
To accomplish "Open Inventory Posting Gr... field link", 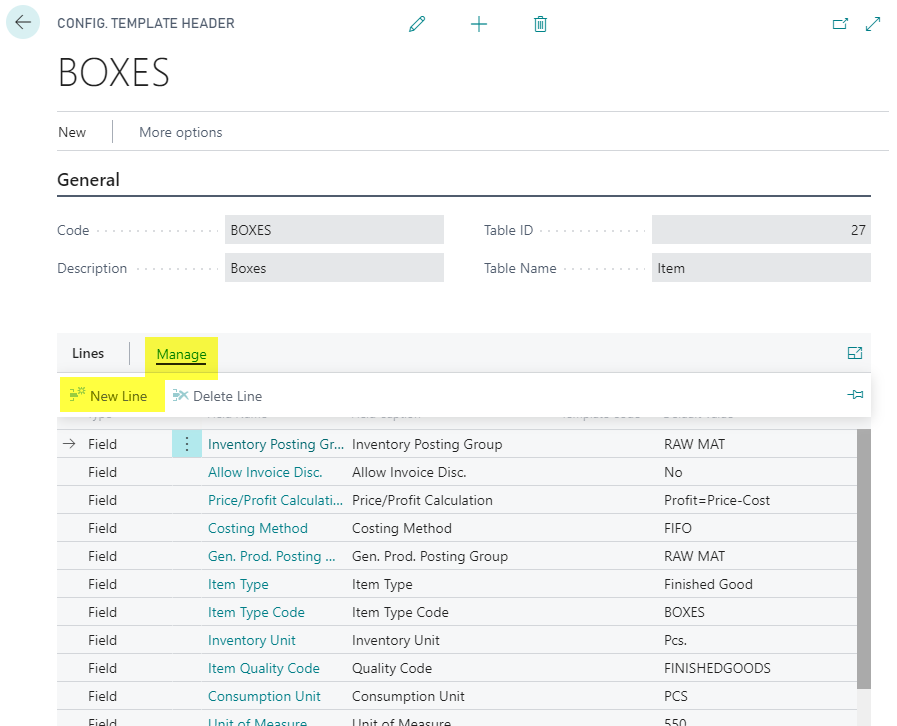I will [x=276, y=445].
